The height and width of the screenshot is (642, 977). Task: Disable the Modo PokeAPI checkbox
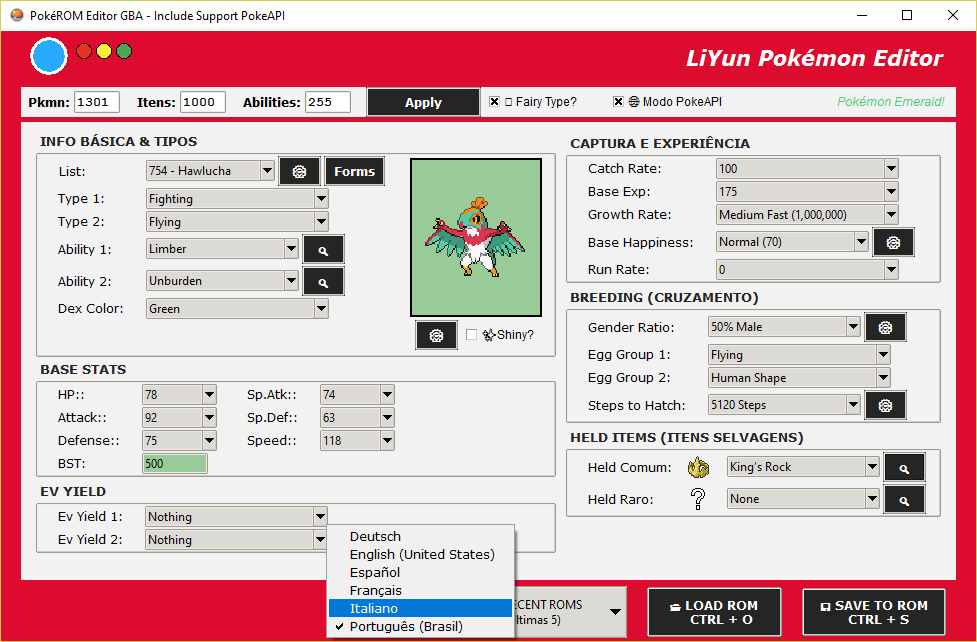click(619, 102)
